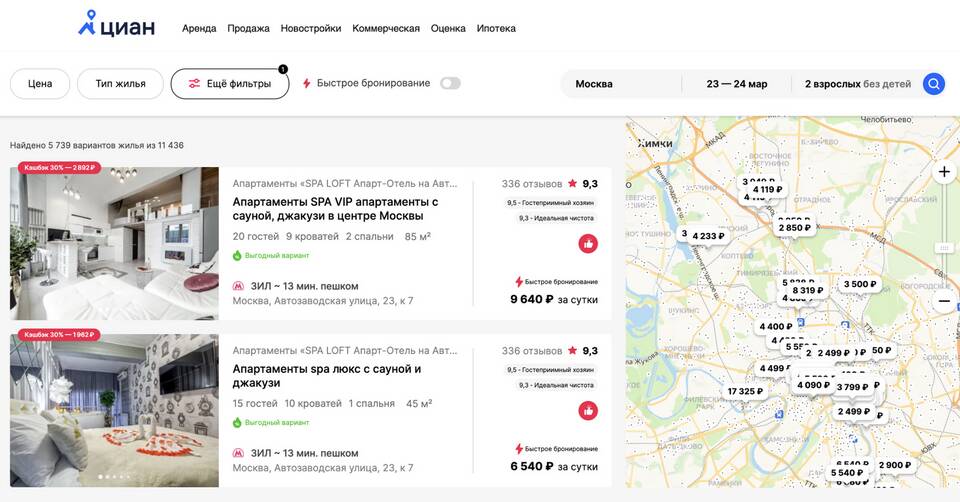
Task: Click the blue search magnifier button
Action: (934, 84)
